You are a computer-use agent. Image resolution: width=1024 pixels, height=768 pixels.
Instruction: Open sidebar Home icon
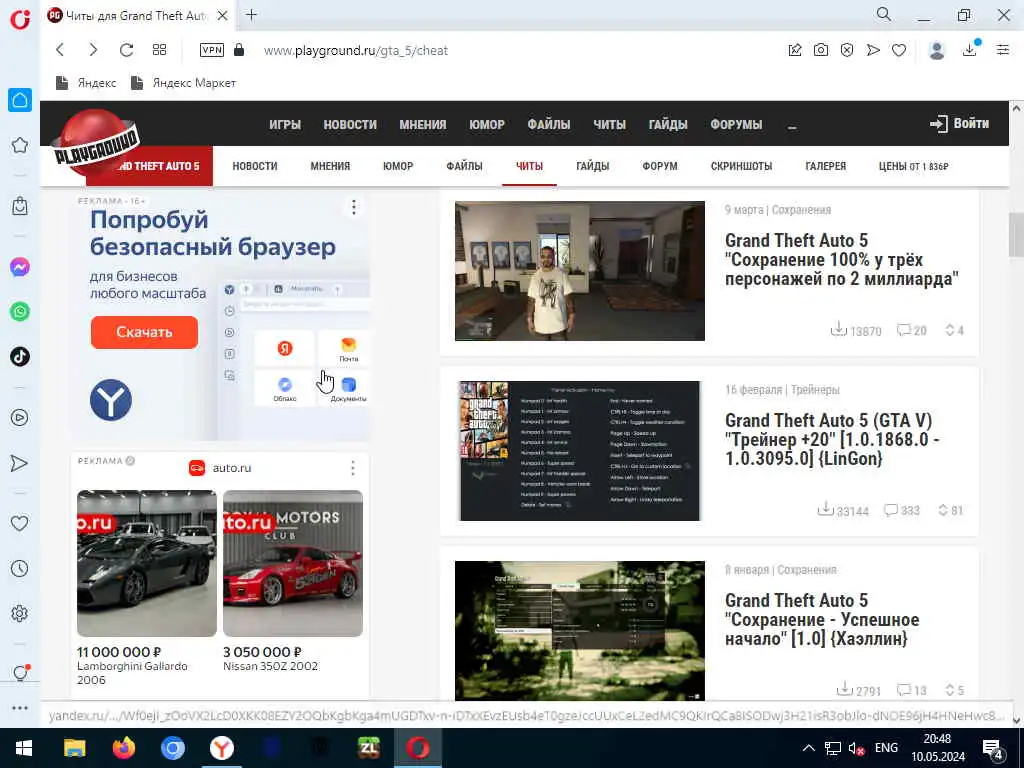(20, 100)
